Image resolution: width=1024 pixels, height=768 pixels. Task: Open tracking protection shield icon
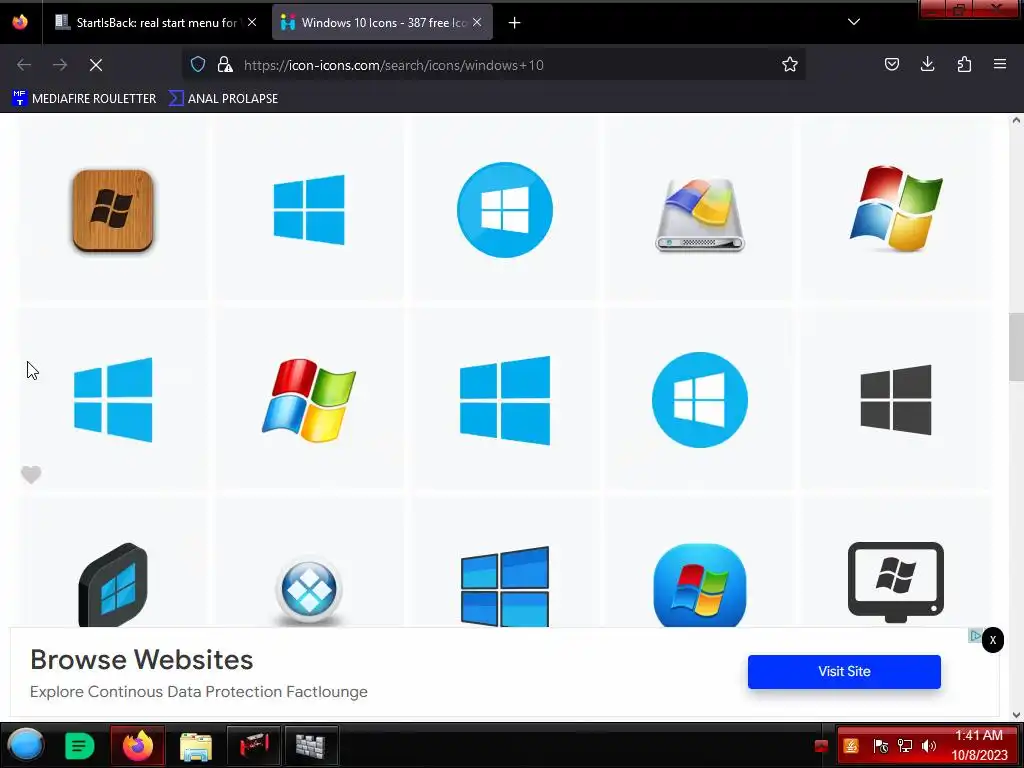[198, 64]
